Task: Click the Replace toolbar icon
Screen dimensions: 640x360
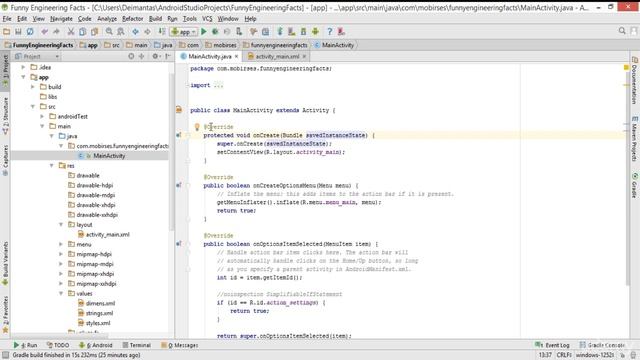Action: [121, 31]
